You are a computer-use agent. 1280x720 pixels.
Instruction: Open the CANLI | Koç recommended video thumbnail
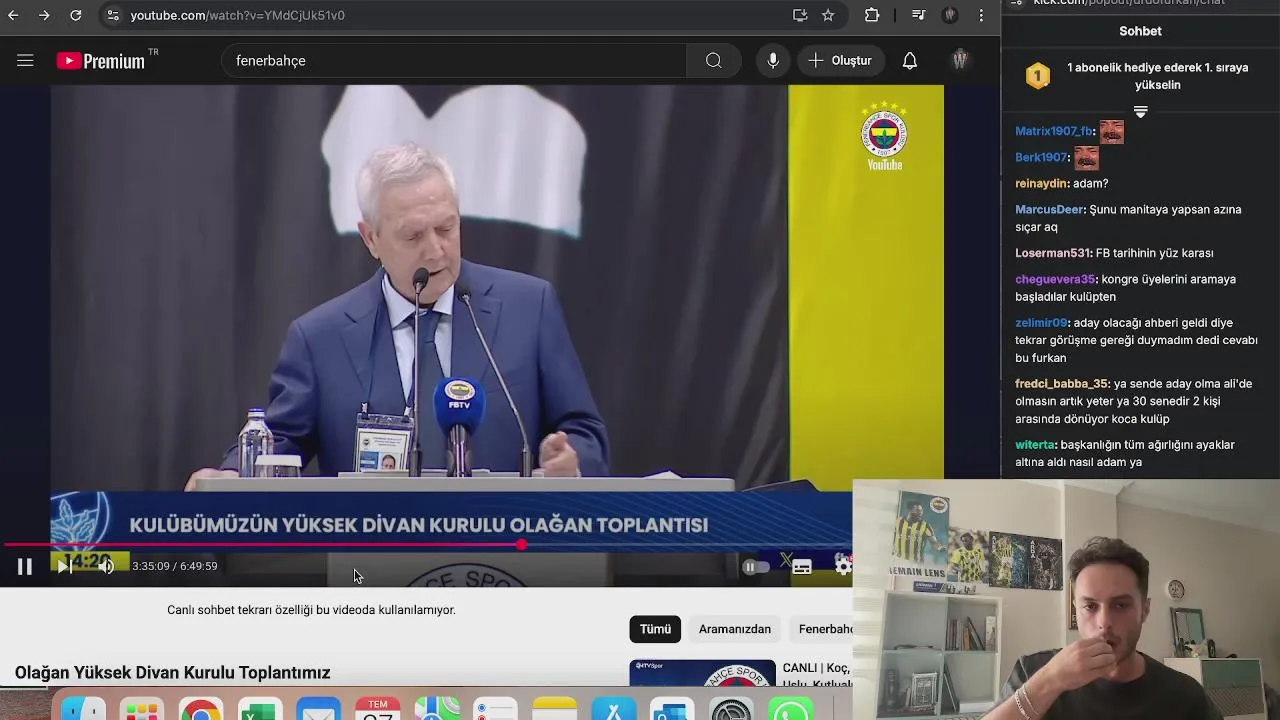(x=702, y=674)
